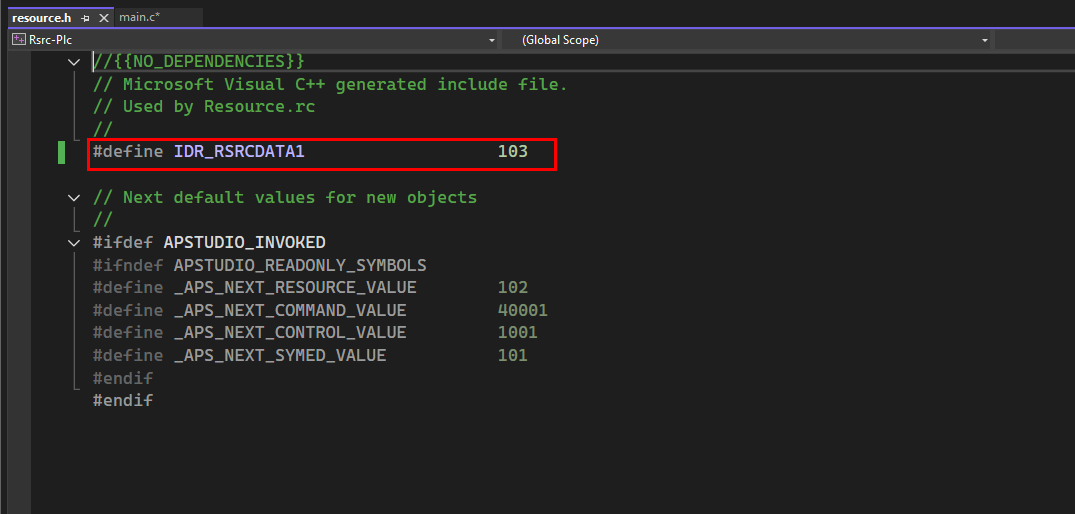Switch to the resource.h tab
This screenshot has height=514, width=1075.
41,18
